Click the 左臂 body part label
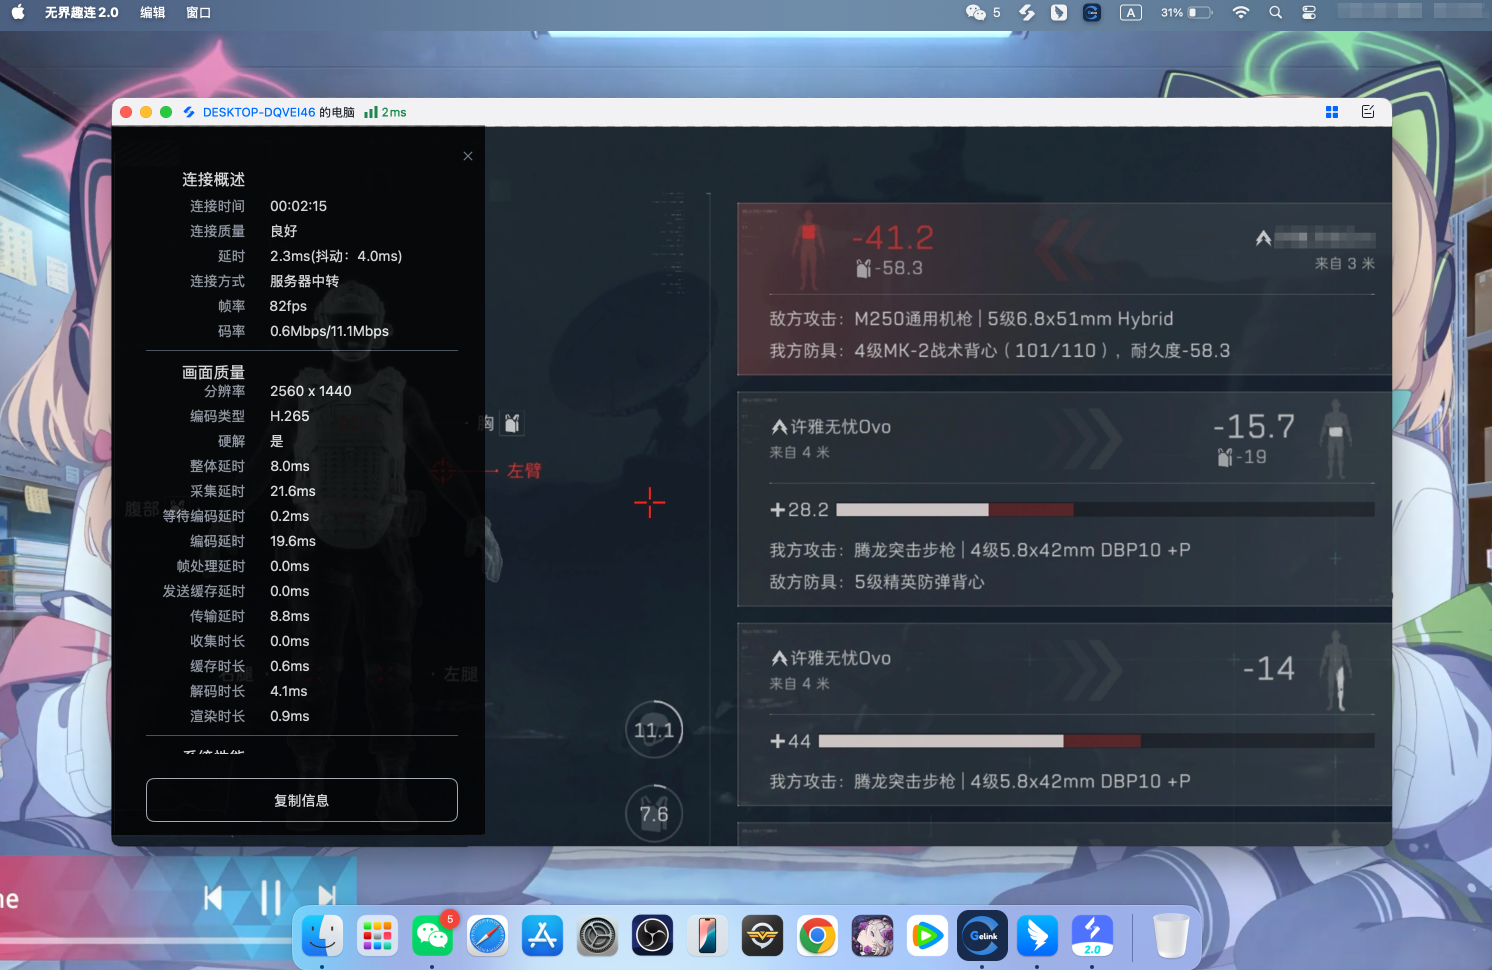 point(524,470)
